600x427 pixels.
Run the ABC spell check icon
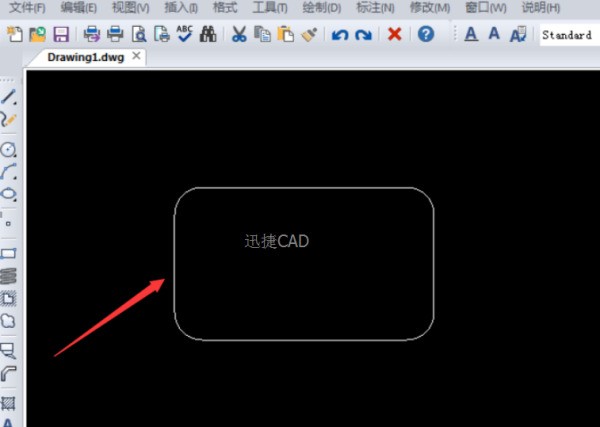185,34
